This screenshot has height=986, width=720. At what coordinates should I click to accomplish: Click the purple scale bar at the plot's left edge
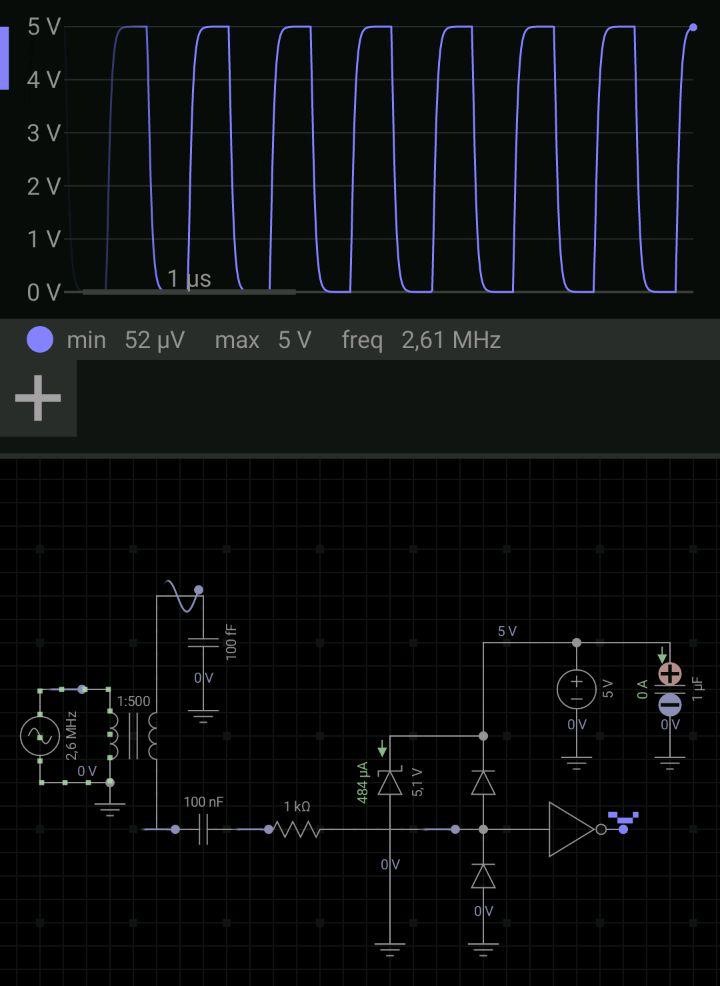[4, 58]
